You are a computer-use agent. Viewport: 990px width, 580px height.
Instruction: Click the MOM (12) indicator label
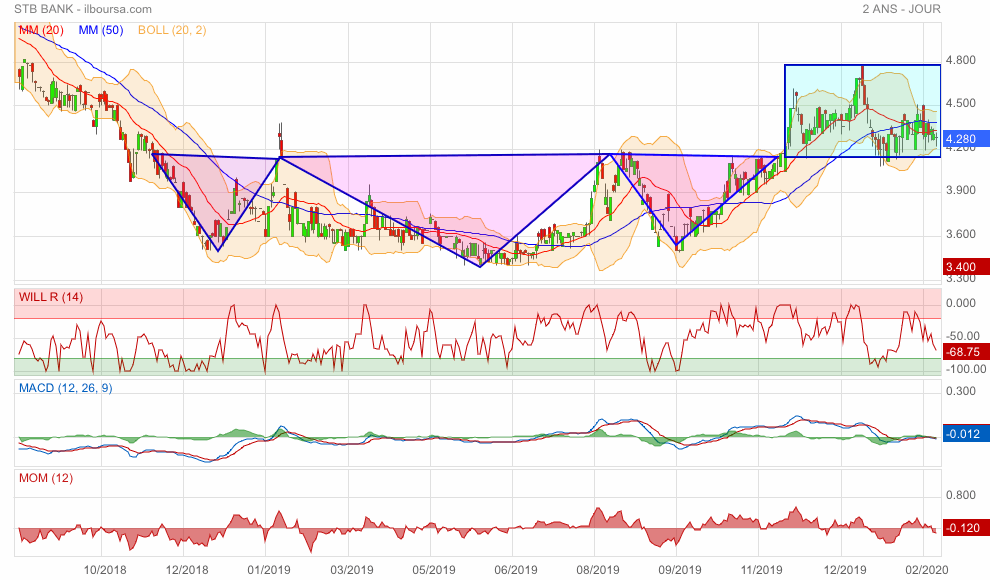45,478
